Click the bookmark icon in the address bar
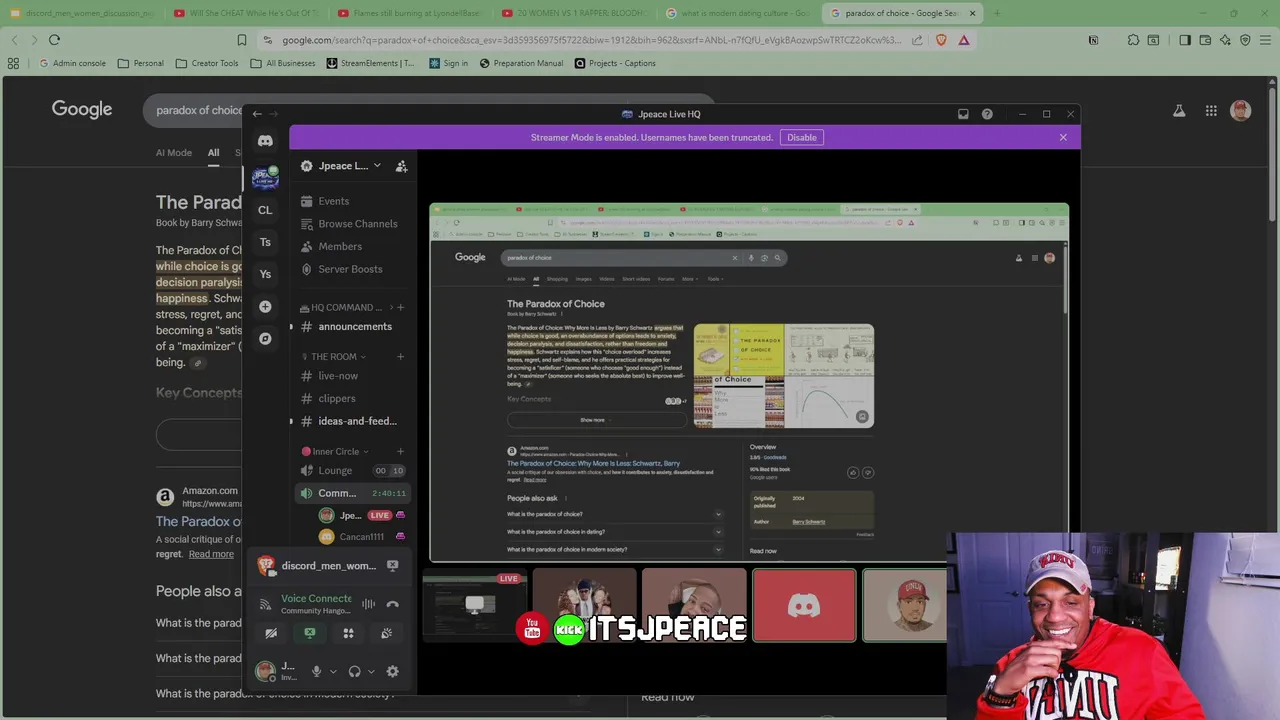Screen dimensions: 1280x720 [x=241, y=40]
